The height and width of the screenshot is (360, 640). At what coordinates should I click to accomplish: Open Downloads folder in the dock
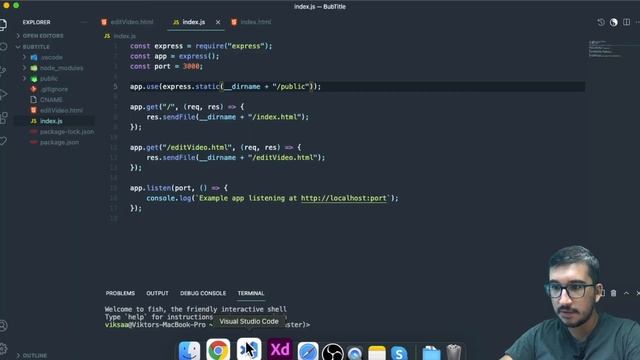click(x=431, y=353)
